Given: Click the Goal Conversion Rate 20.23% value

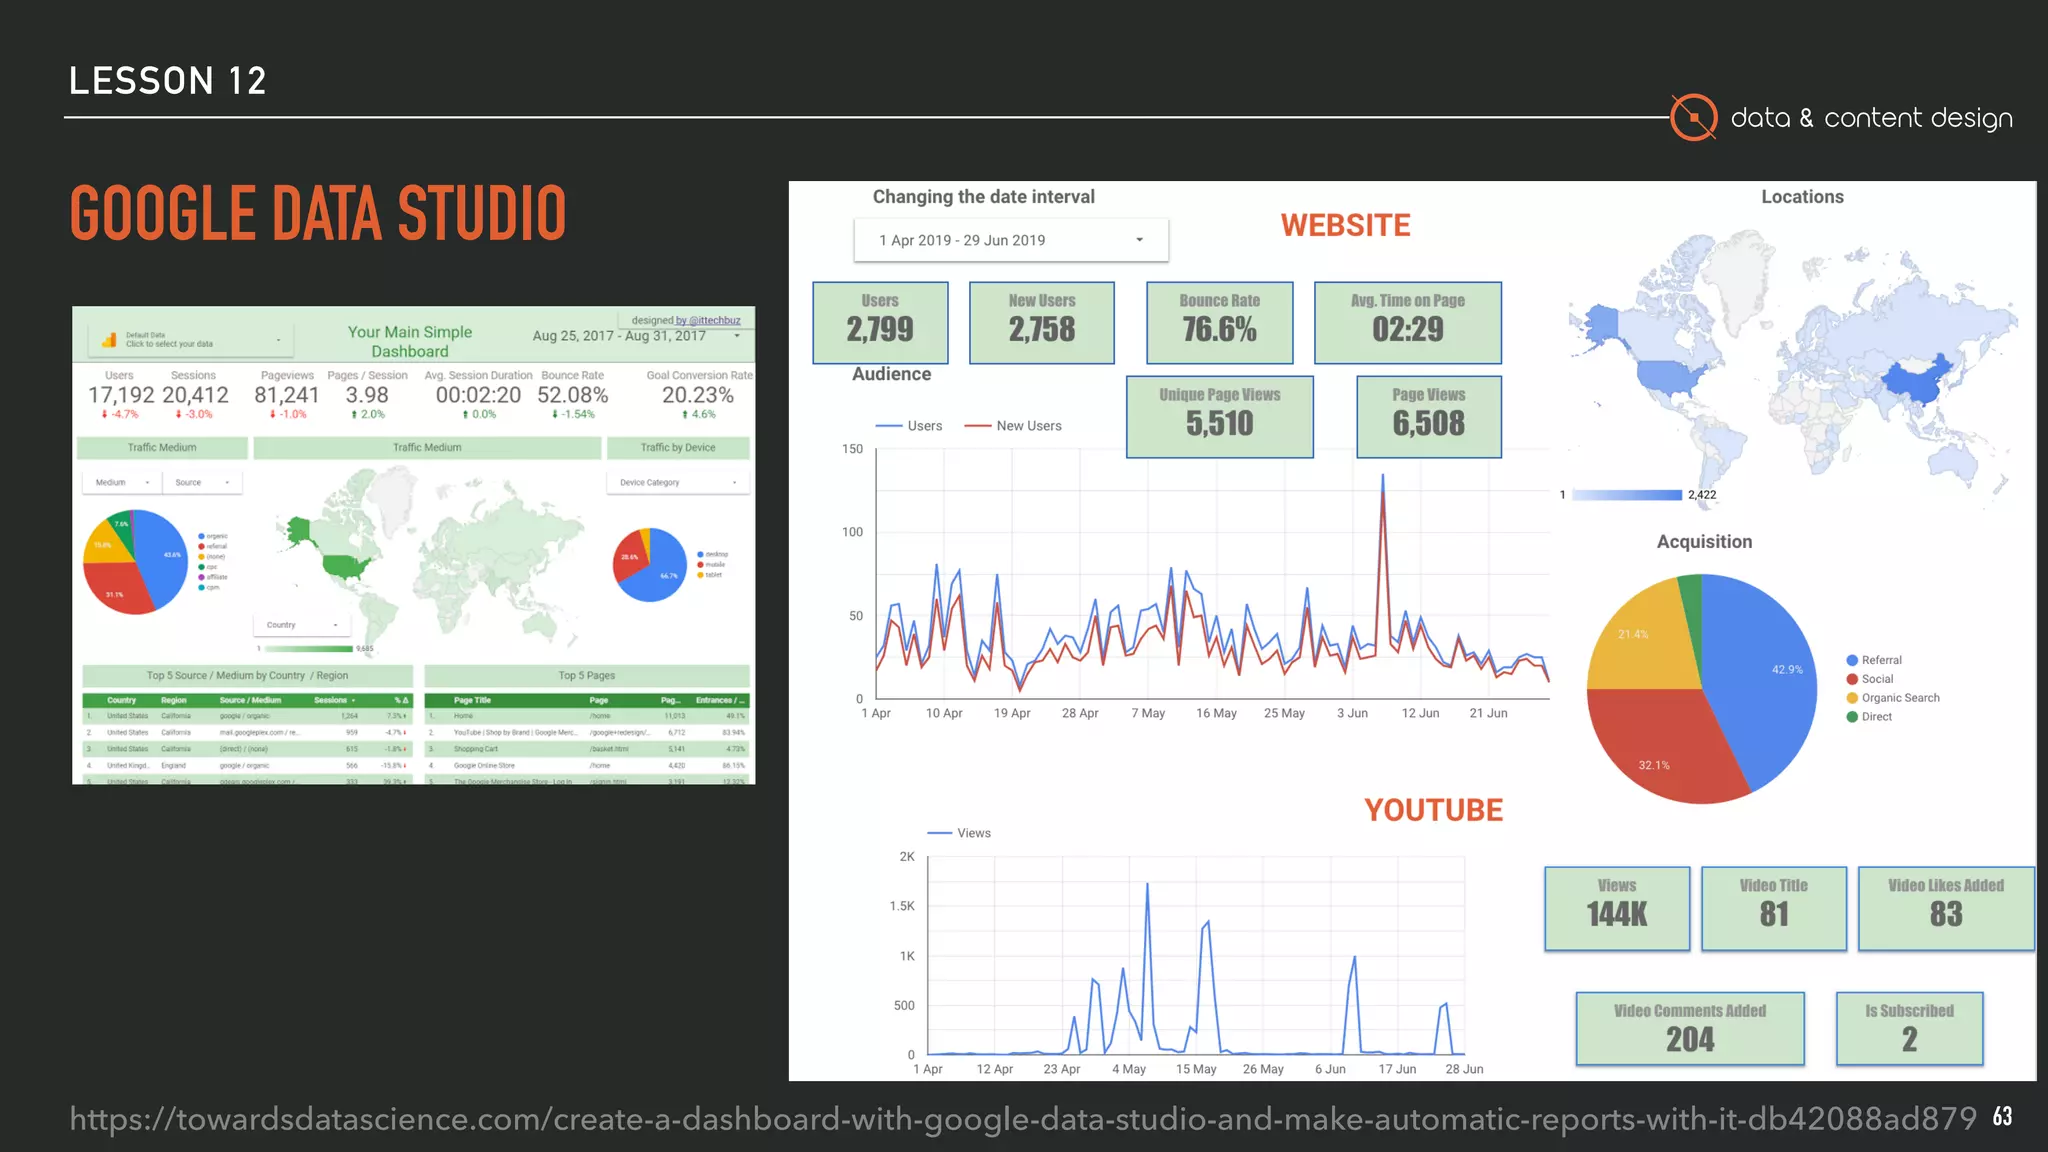Looking at the screenshot, I should click(x=698, y=395).
